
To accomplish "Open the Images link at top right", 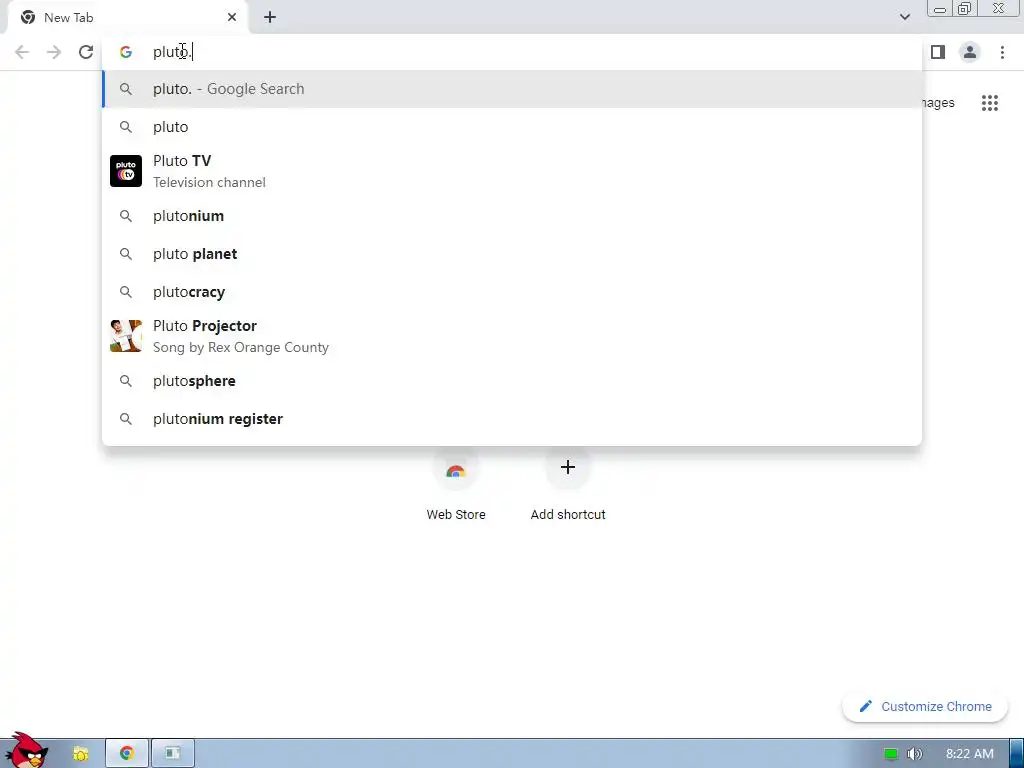I will pyautogui.click(x=938, y=103).
